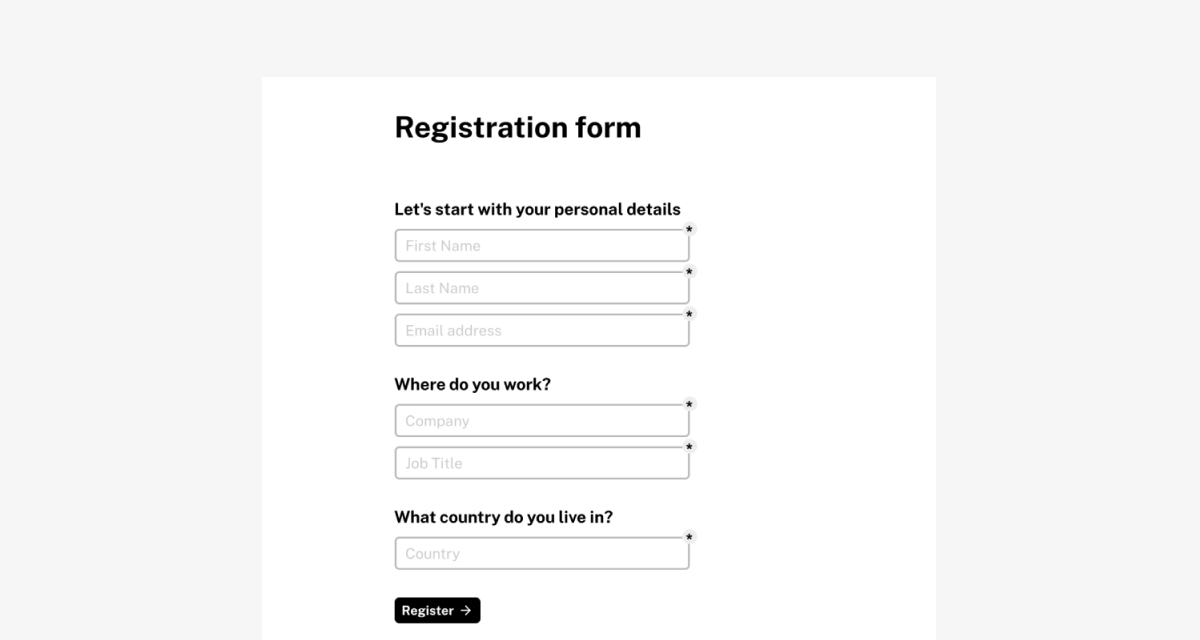Click the "Registration form" page title
The image size is (1200, 640).
(518, 128)
